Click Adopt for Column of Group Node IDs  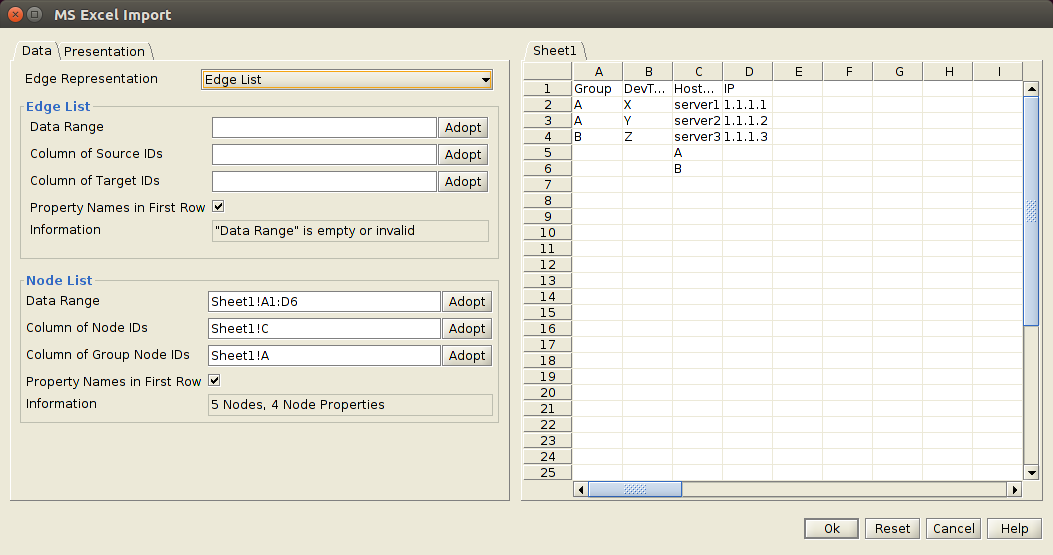coord(467,355)
